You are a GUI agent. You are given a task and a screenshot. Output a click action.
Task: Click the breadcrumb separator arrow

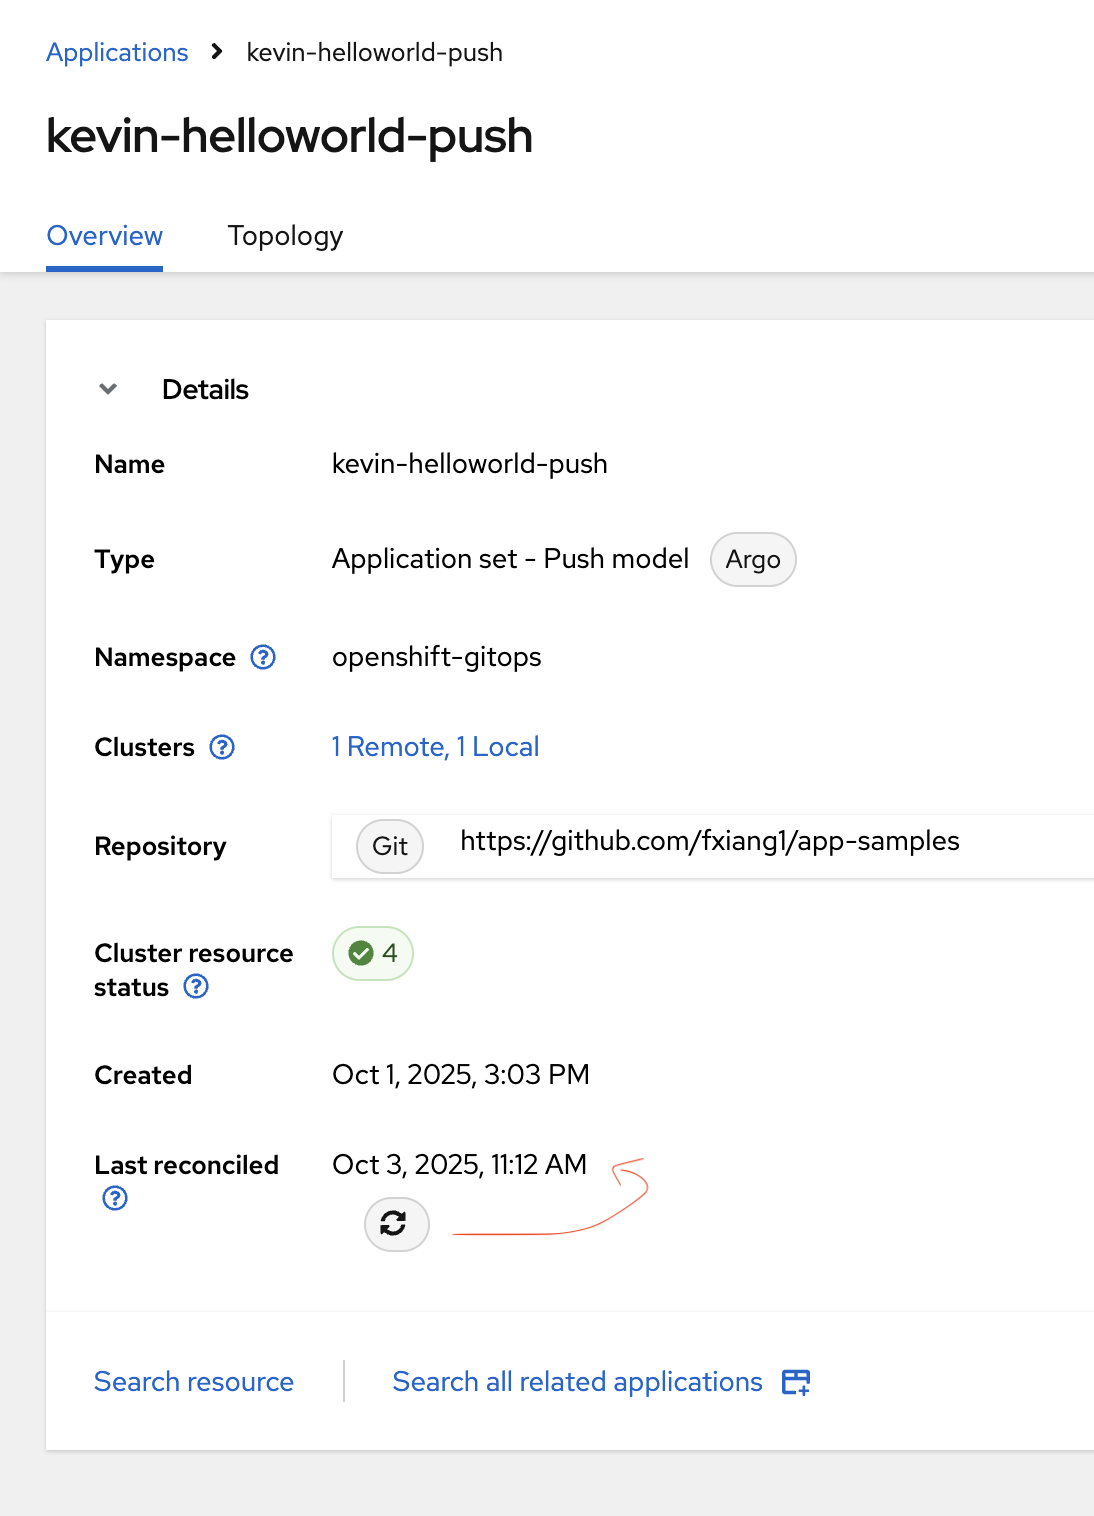pyautogui.click(x=217, y=52)
